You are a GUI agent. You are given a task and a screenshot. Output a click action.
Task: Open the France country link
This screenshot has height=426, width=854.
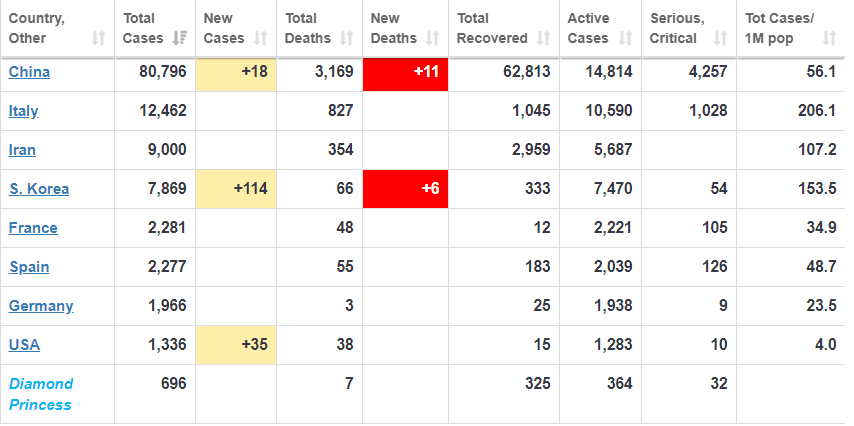(x=33, y=228)
